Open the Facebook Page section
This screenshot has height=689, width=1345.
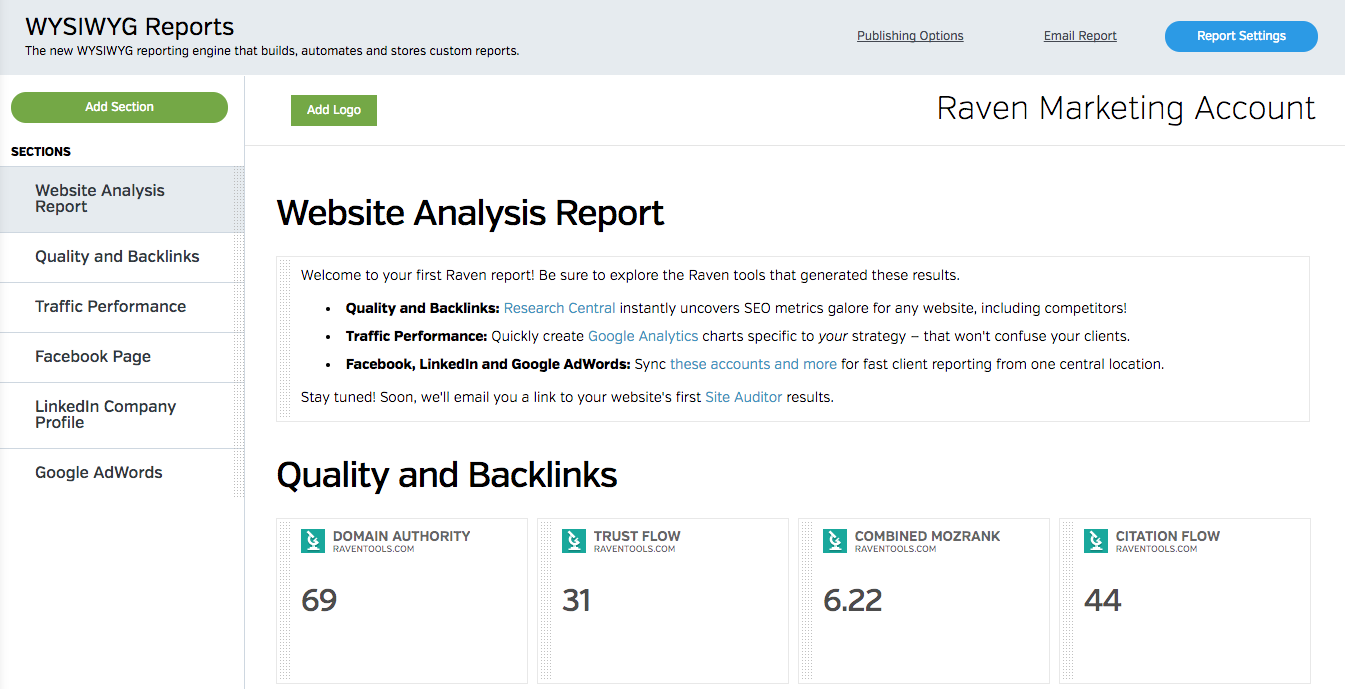pyautogui.click(x=93, y=357)
